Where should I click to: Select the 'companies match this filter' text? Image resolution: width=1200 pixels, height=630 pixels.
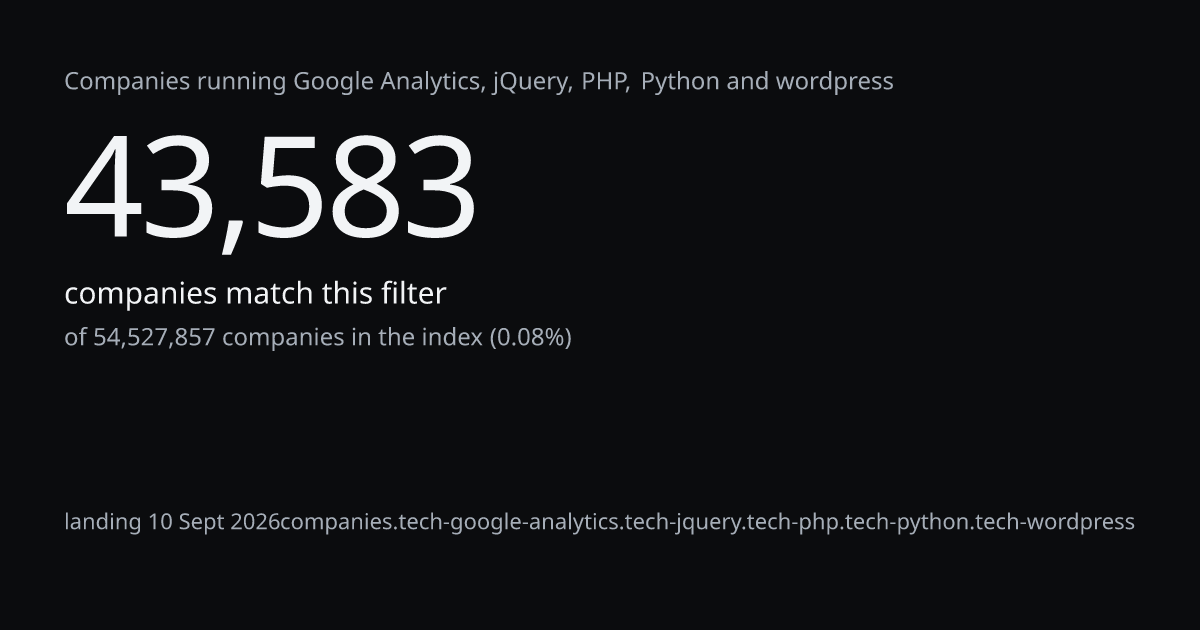tap(255, 294)
